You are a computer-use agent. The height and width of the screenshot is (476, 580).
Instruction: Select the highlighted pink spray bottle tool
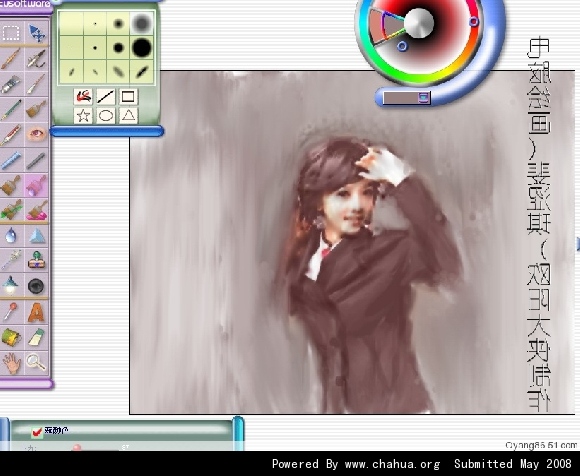(36, 185)
